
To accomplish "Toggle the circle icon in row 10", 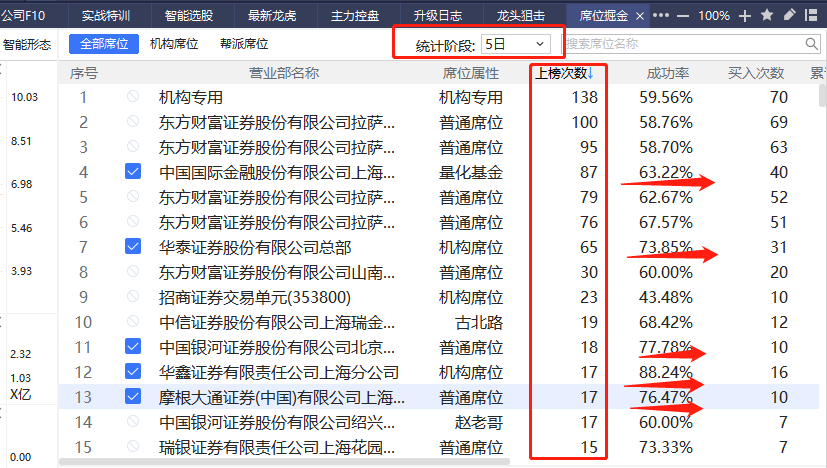I will tap(133, 321).
